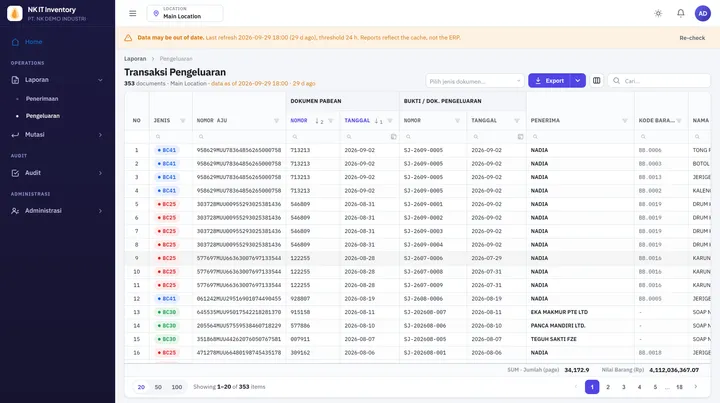
Task: Switch theme with the sun icon
Action: pyautogui.click(x=658, y=13)
